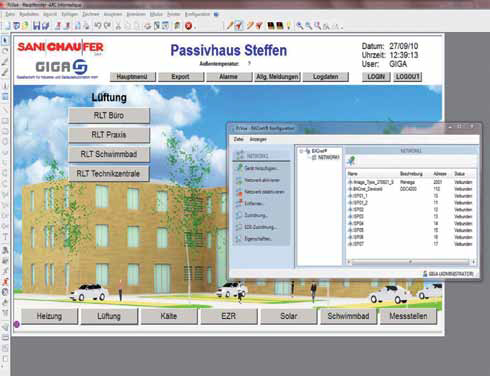Collapse the BACnet root tree node
Screen dimensions: 490x376
coord(301,151)
